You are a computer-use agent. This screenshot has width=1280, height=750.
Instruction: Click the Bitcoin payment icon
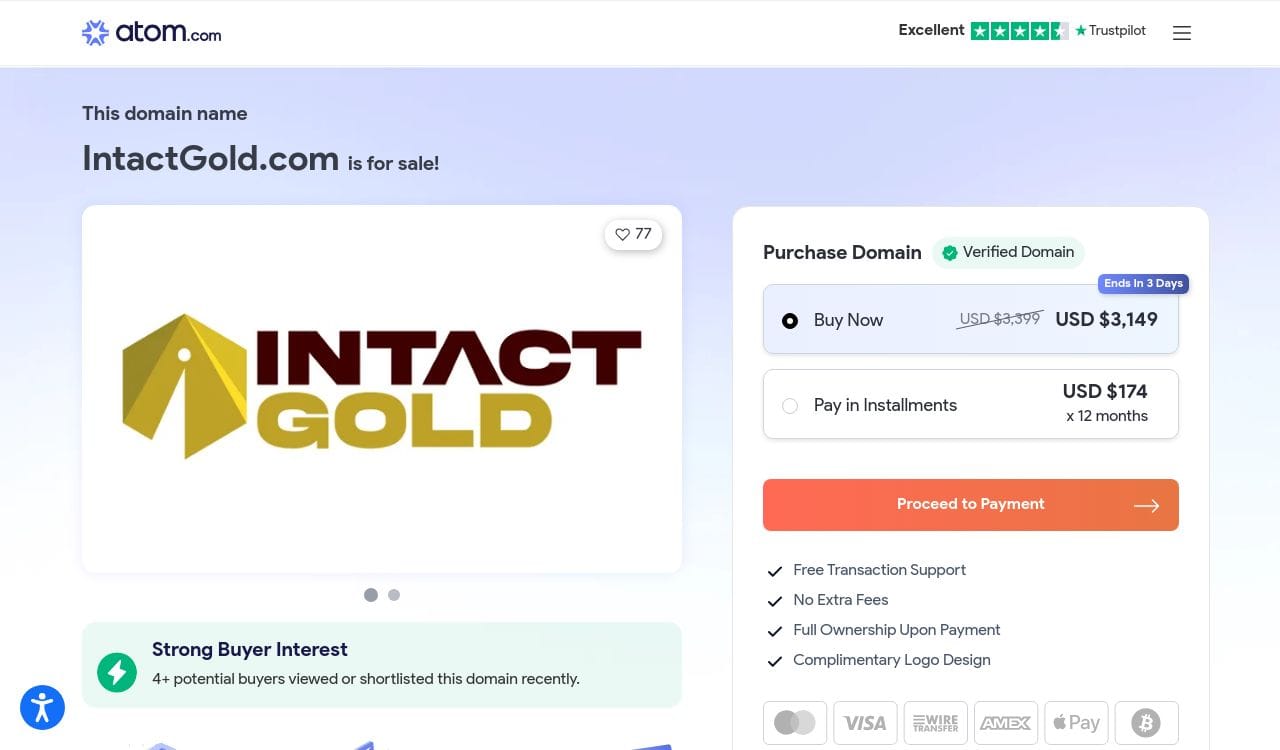coord(1146,722)
